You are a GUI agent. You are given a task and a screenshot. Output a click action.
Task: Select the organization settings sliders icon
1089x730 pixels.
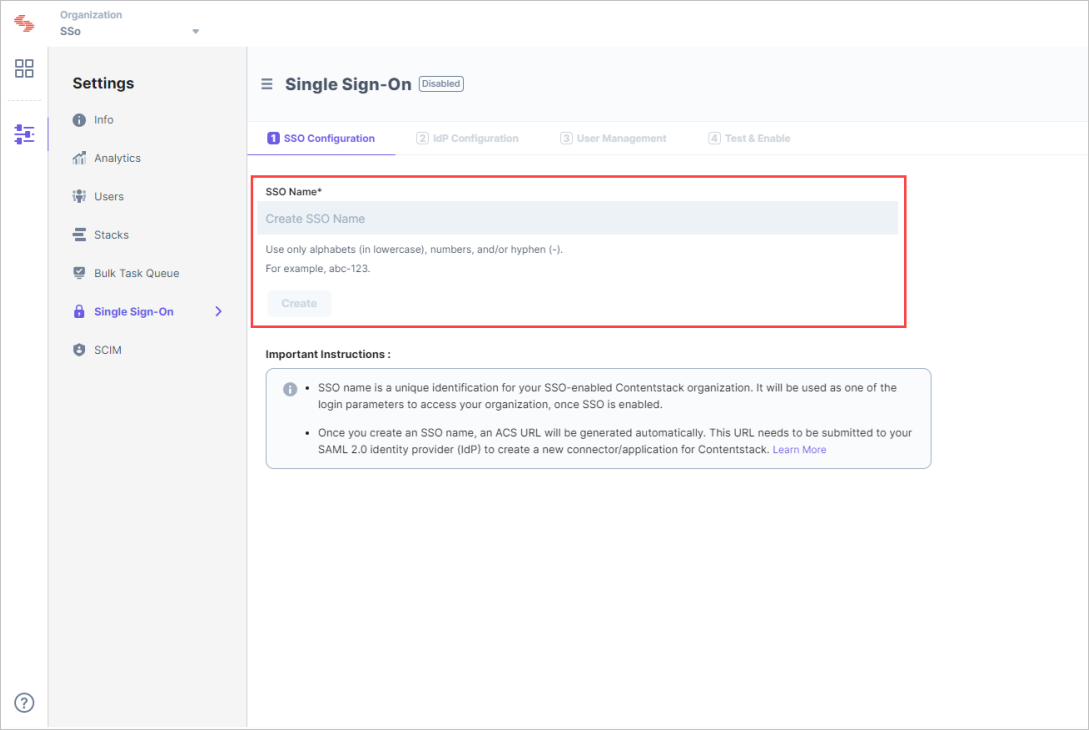click(24, 133)
